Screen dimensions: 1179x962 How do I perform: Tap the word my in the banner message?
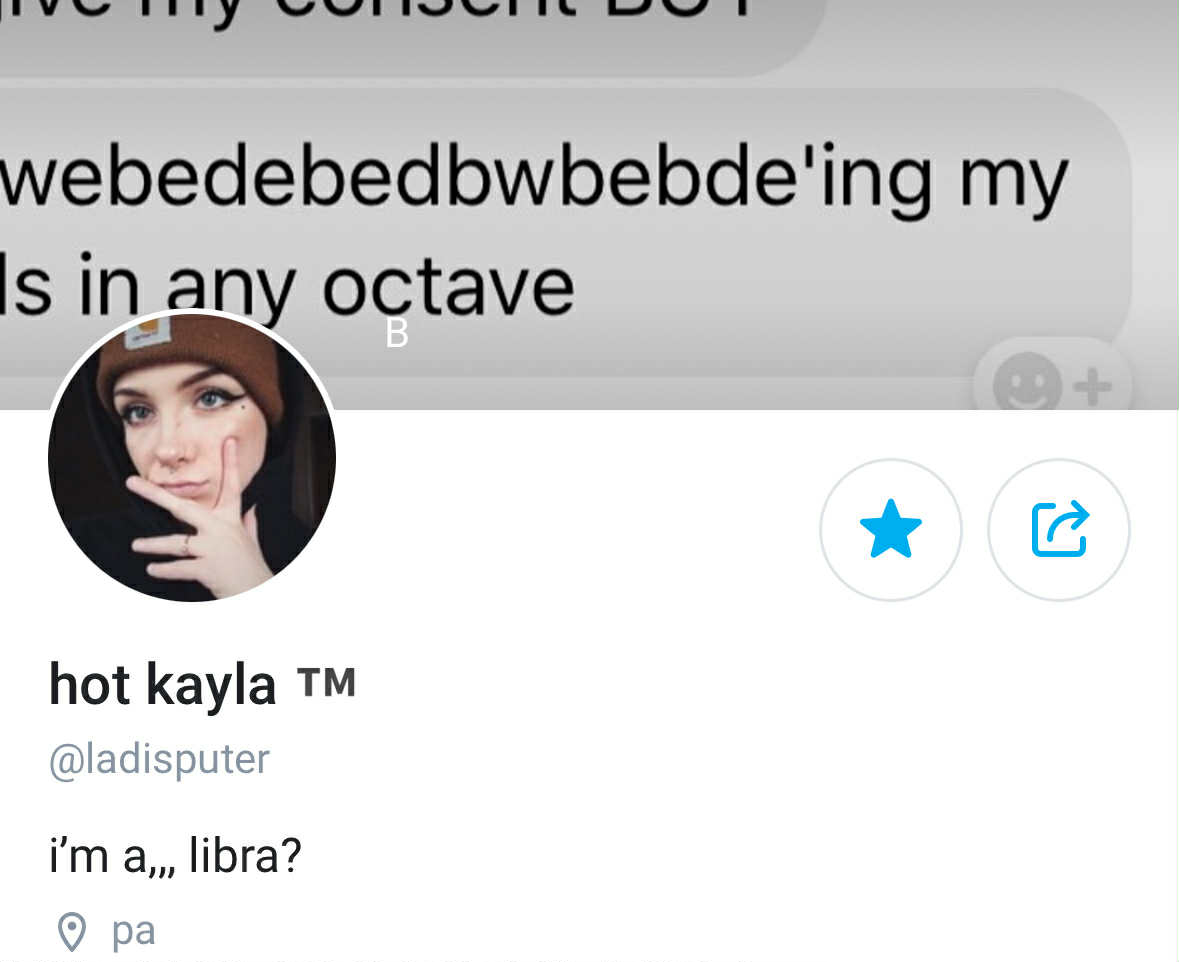tap(1014, 184)
